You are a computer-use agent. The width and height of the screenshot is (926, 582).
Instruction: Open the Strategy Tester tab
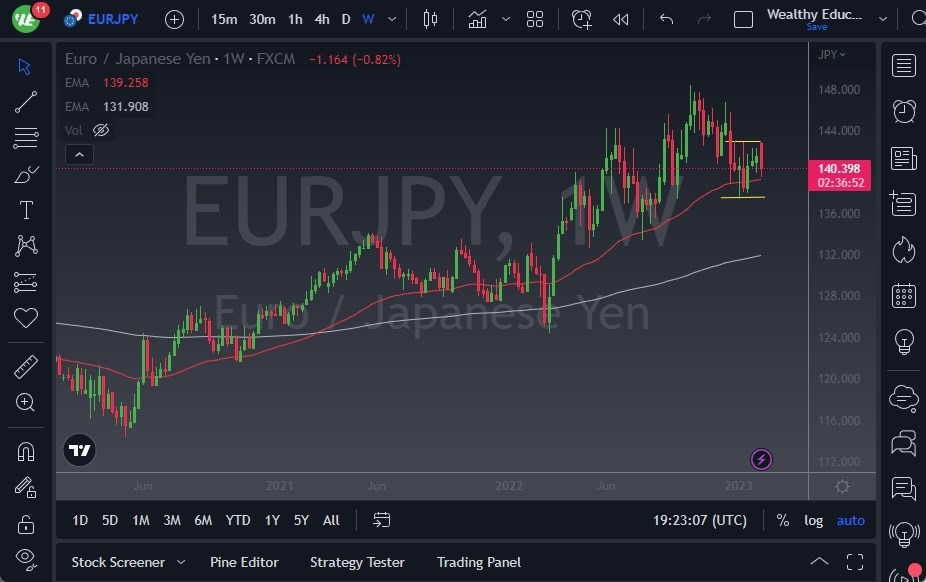[357, 562]
